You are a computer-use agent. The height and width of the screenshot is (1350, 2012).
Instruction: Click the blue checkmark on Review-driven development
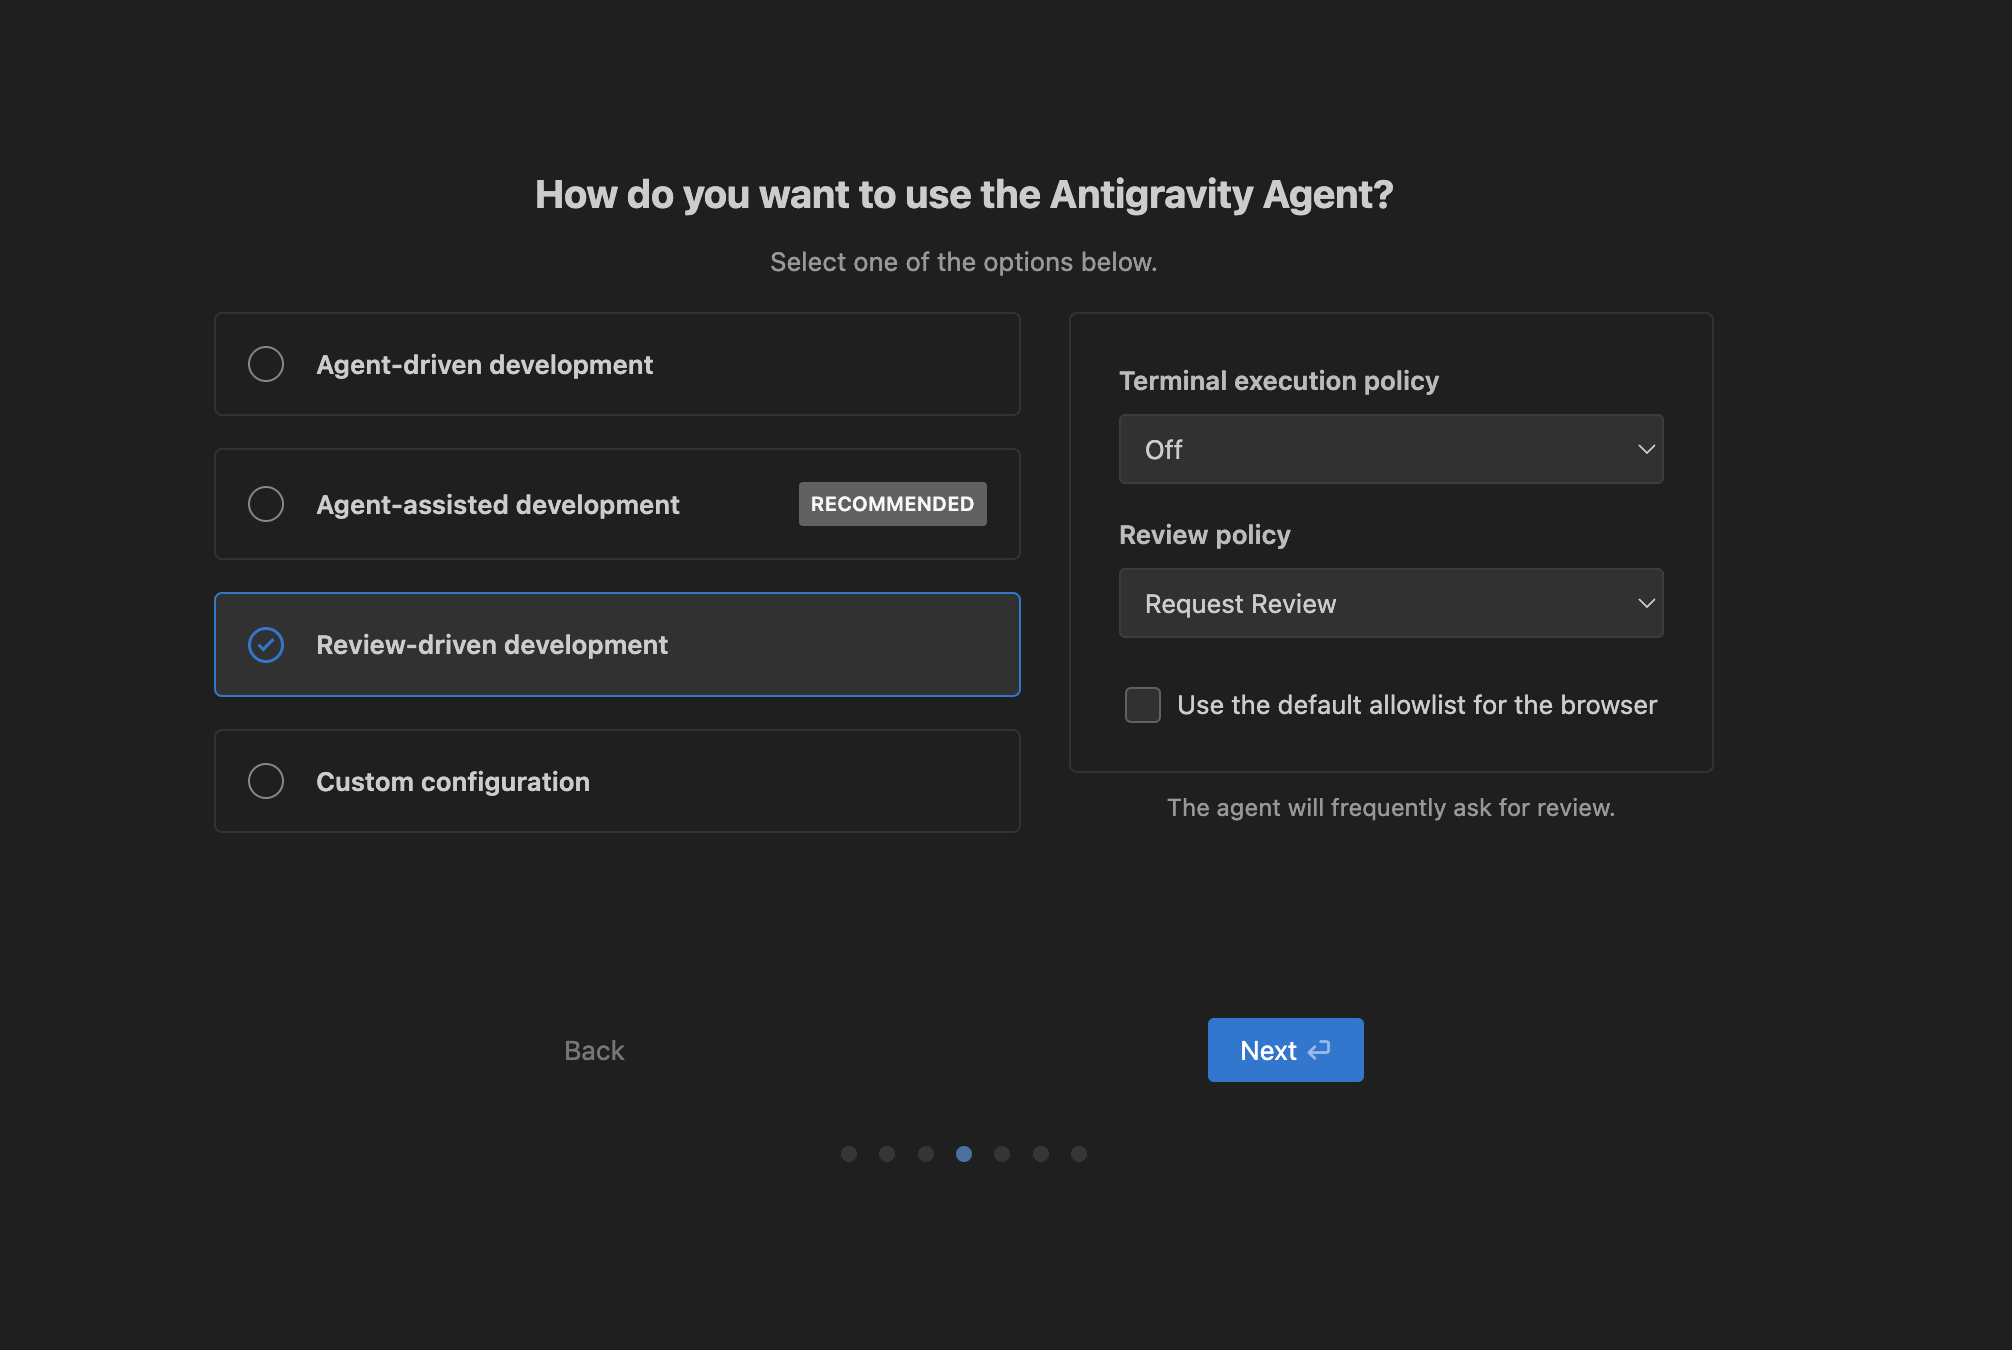pos(266,645)
